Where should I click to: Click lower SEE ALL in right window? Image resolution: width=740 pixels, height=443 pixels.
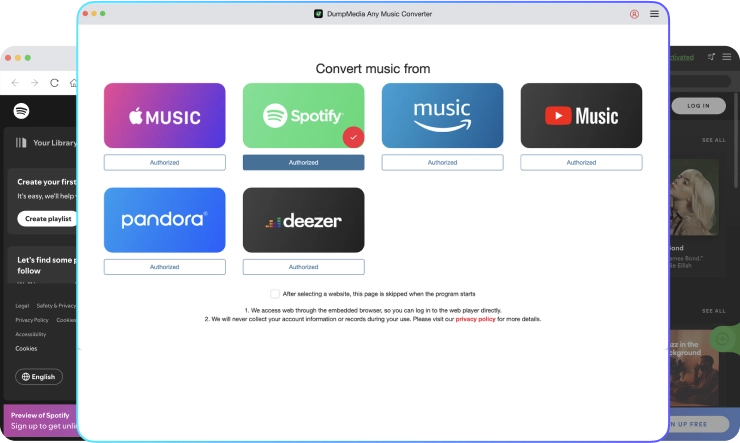pyautogui.click(x=714, y=311)
